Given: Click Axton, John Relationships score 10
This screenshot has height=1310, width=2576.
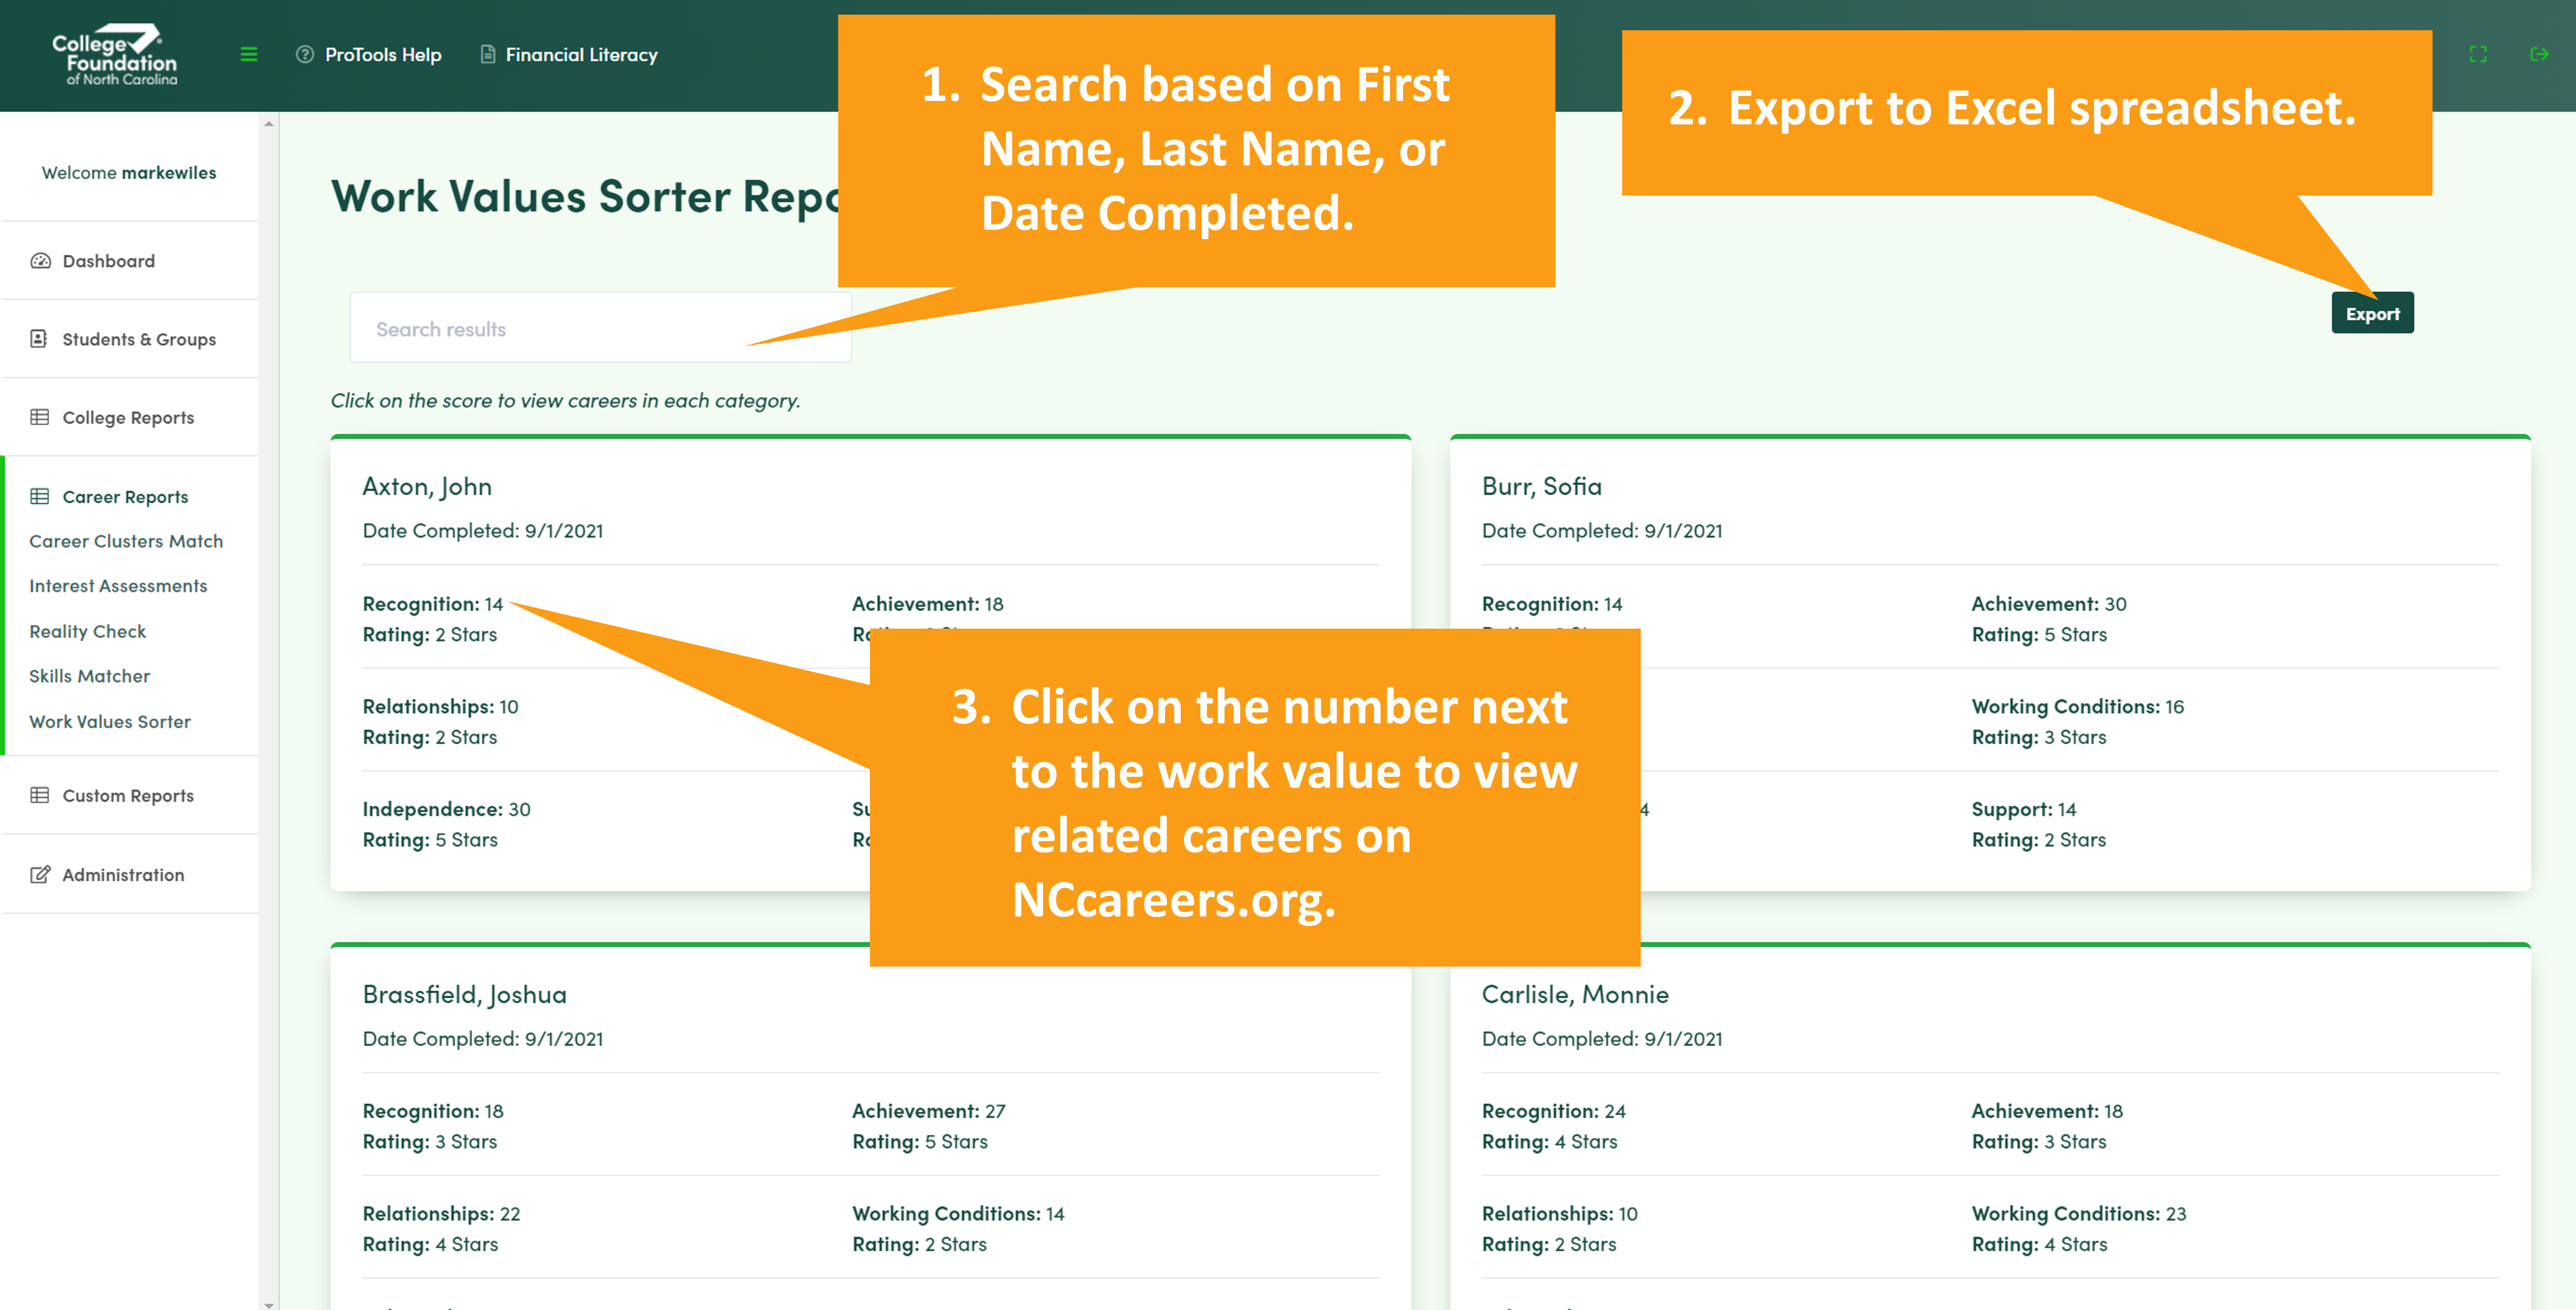Looking at the screenshot, I should pos(509,706).
